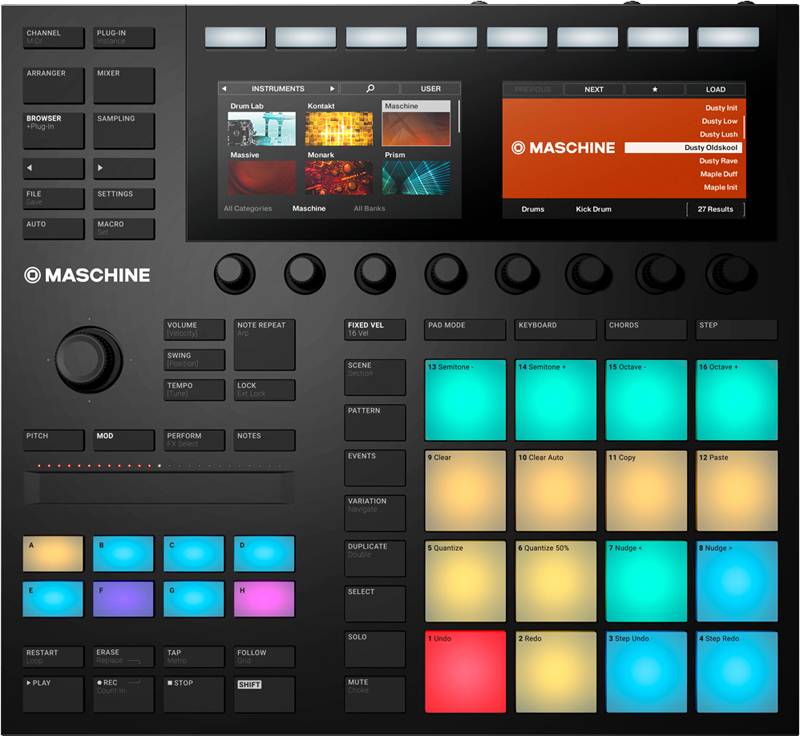The image size is (800, 736).
Task: Enable MUTE mode
Action: [x=375, y=694]
